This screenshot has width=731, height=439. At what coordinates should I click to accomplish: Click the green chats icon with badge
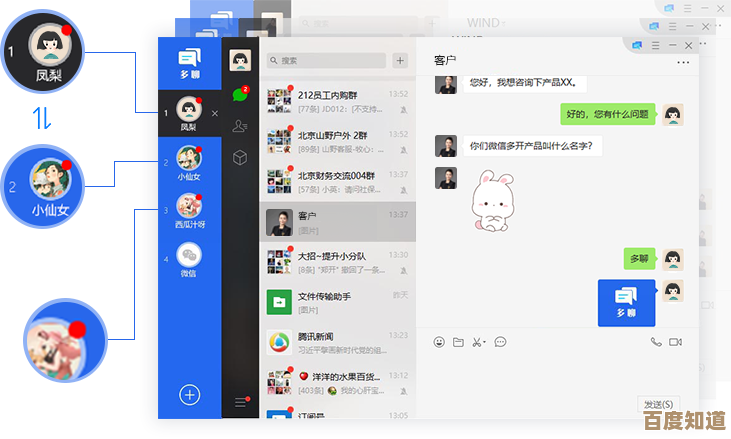(x=240, y=94)
